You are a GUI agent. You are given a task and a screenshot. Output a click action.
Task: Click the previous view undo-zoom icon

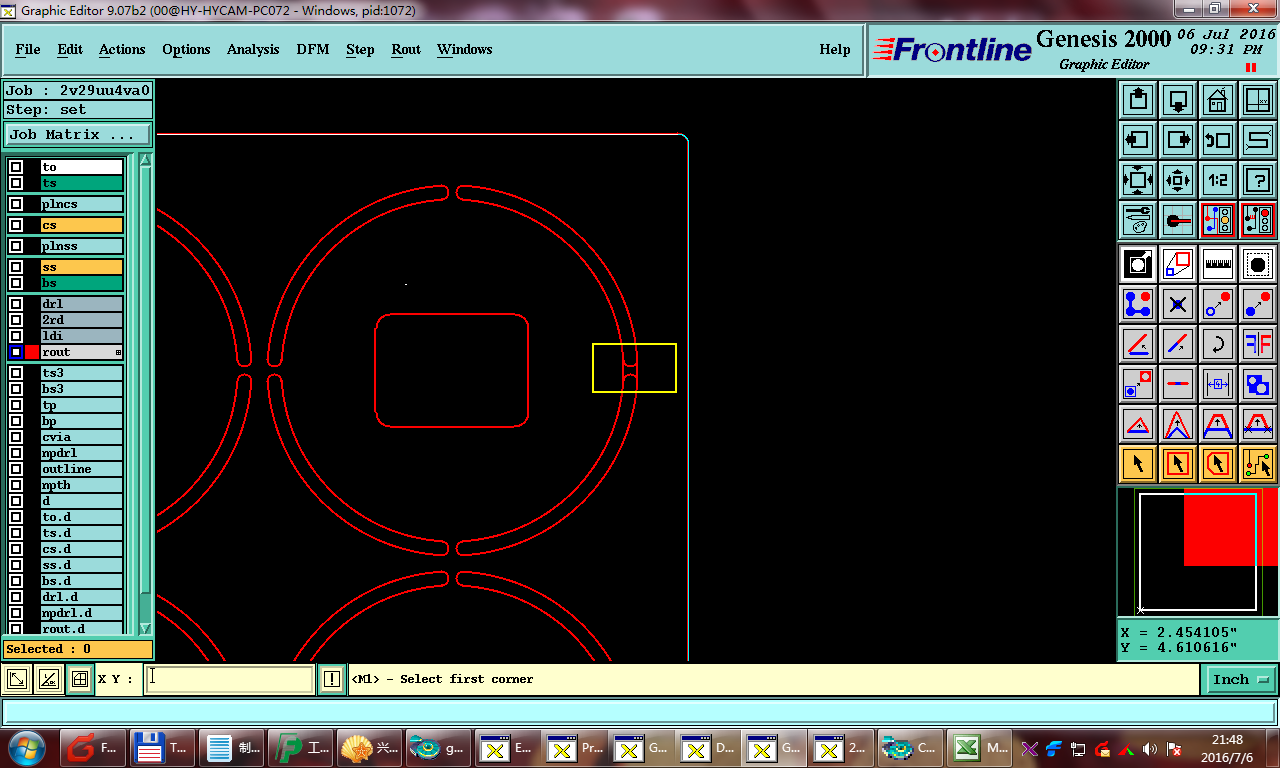tap(1217, 140)
